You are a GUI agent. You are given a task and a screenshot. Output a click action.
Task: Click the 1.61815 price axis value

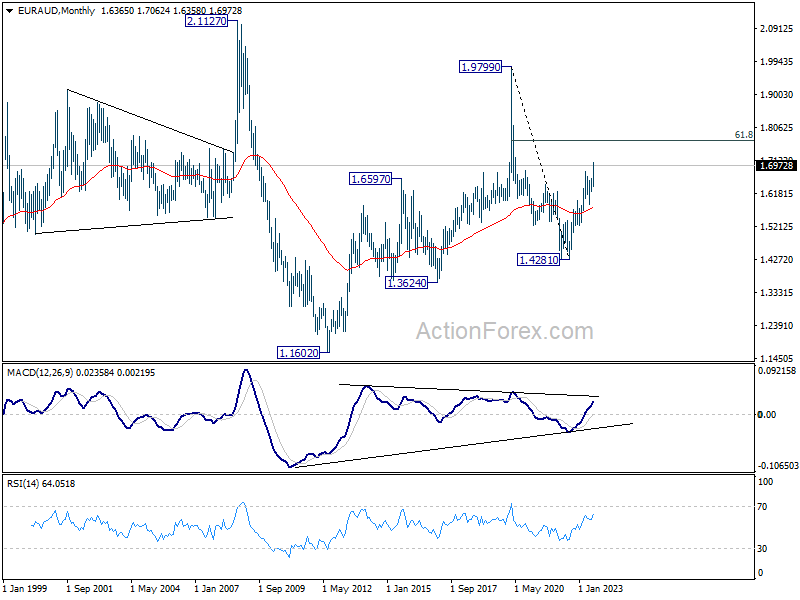[x=777, y=194]
